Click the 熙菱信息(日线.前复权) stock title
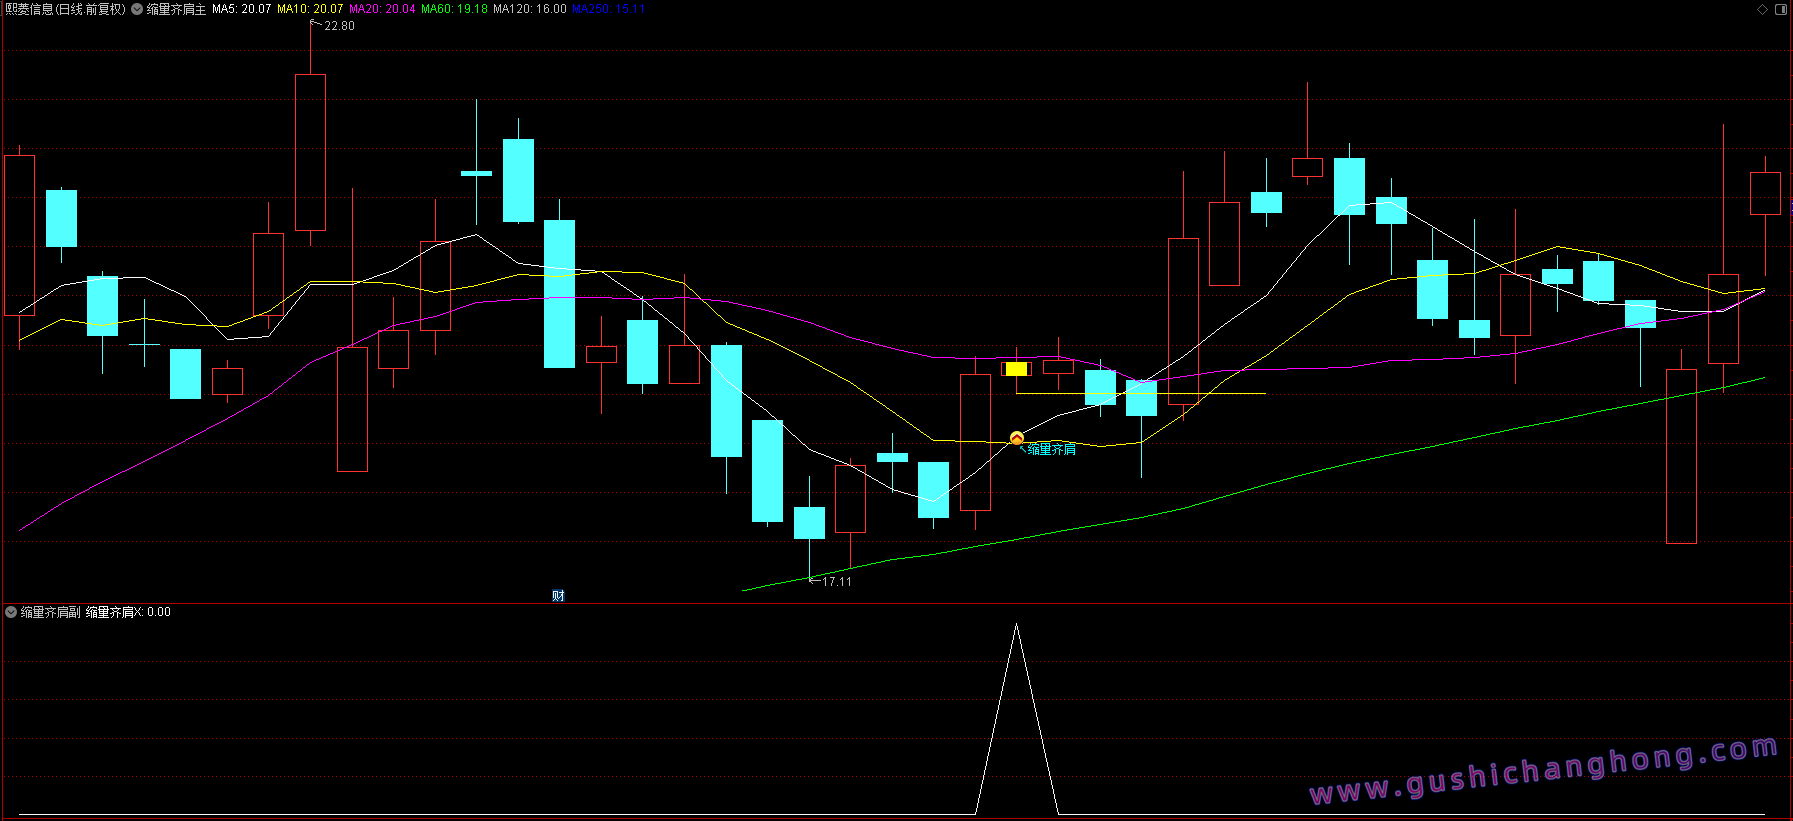Viewport: 1793px width, 821px height. click(x=66, y=9)
